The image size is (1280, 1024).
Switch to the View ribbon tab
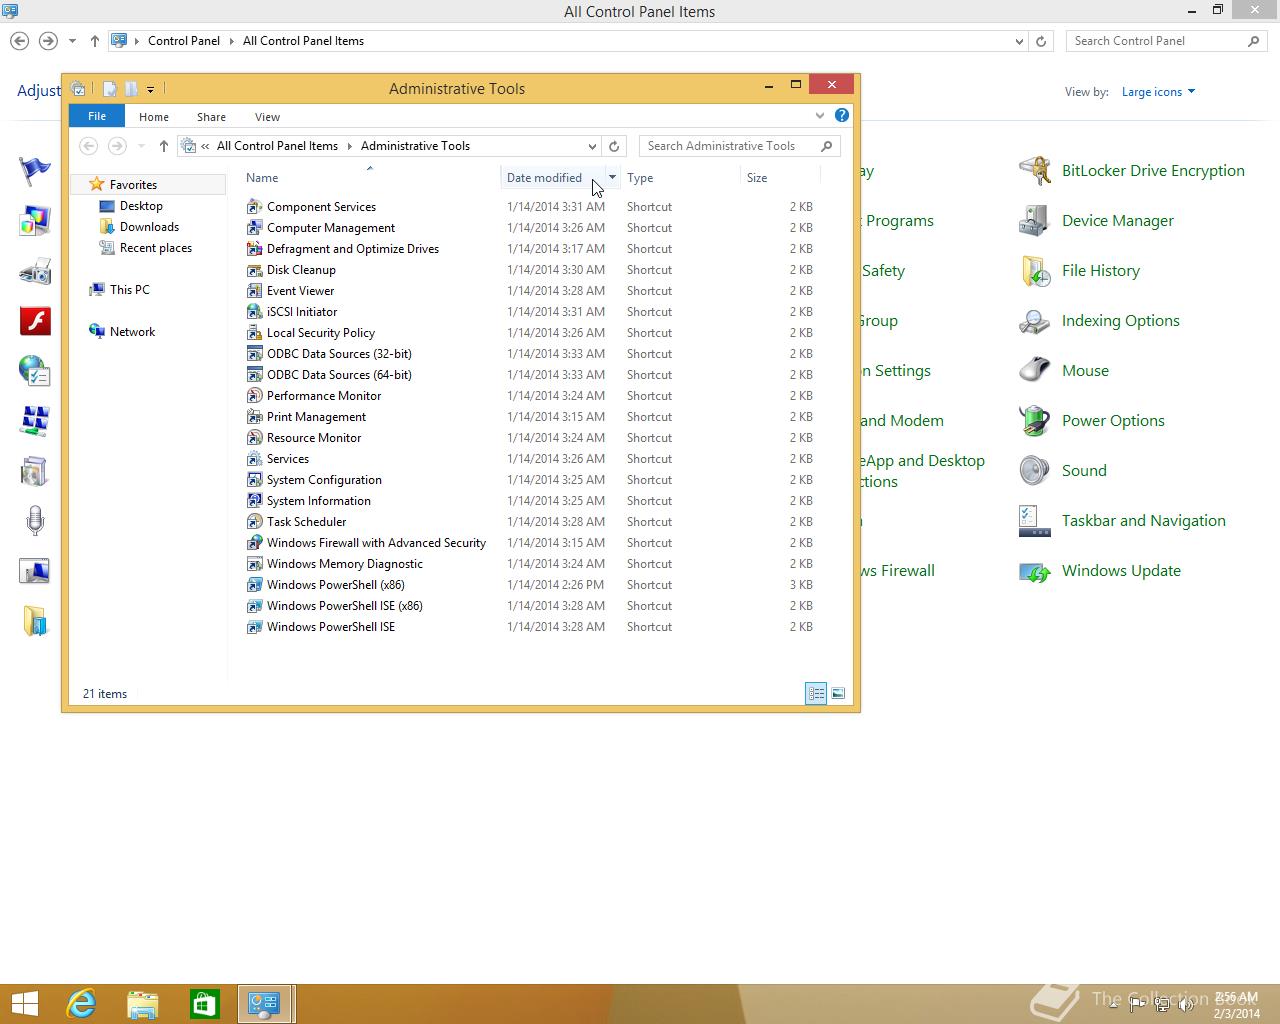[x=267, y=117]
